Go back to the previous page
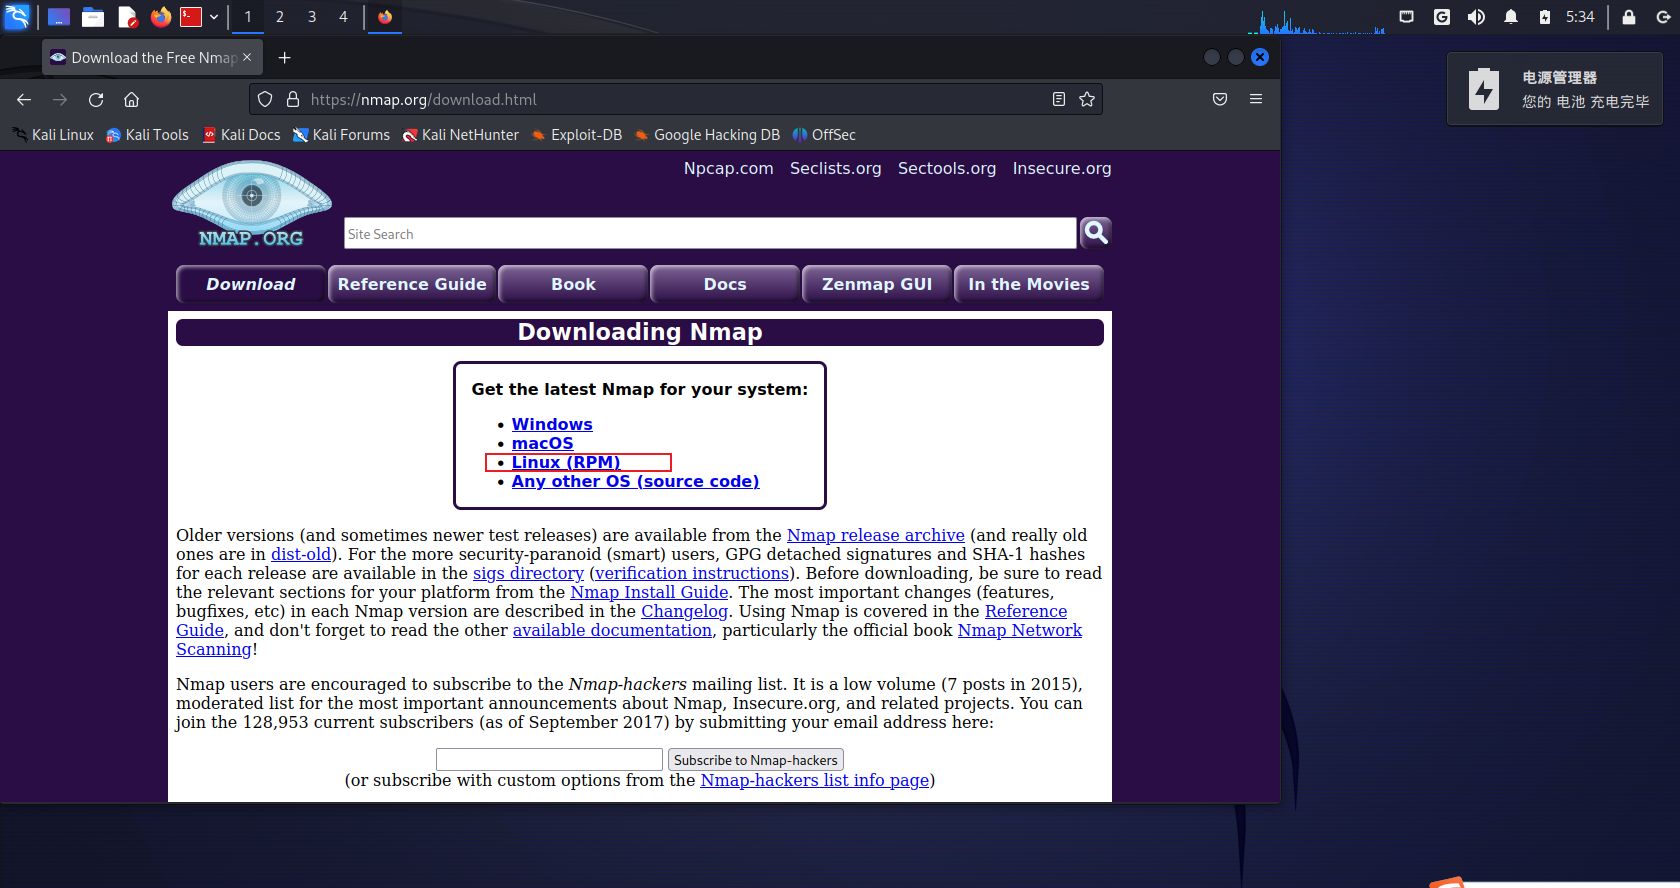The width and height of the screenshot is (1680, 888). pos(24,99)
